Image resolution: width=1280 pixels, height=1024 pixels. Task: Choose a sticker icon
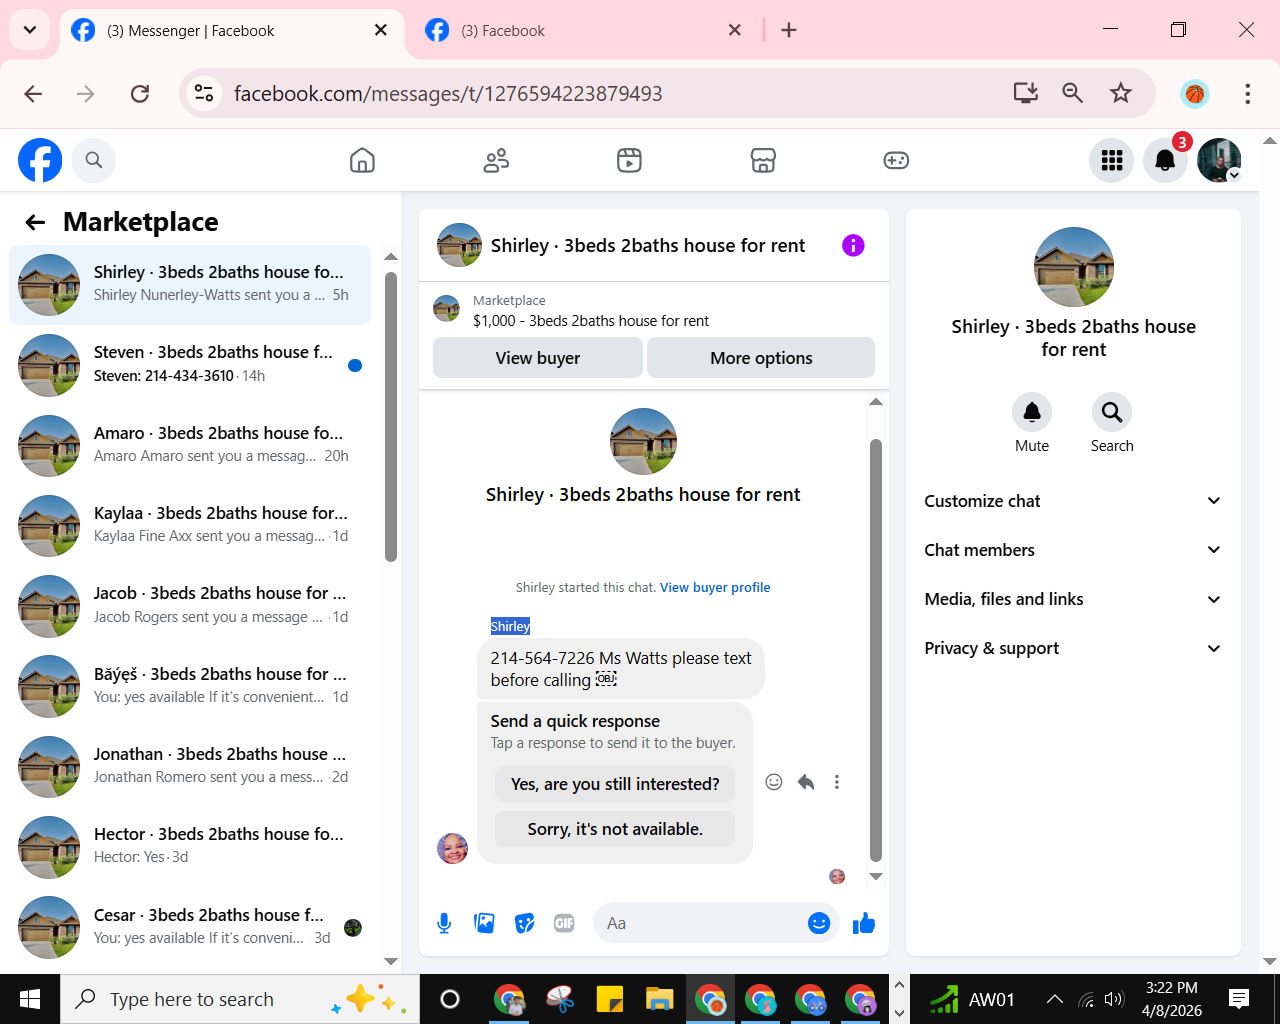point(524,923)
